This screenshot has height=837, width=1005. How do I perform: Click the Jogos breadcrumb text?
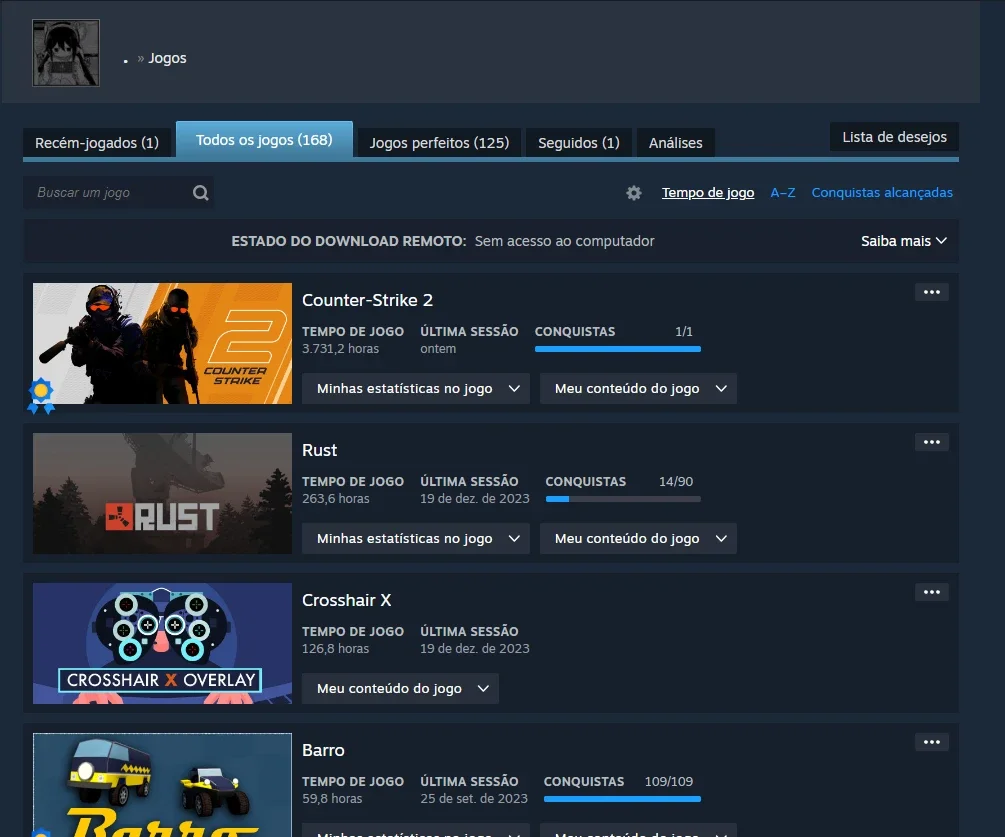point(167,58)
